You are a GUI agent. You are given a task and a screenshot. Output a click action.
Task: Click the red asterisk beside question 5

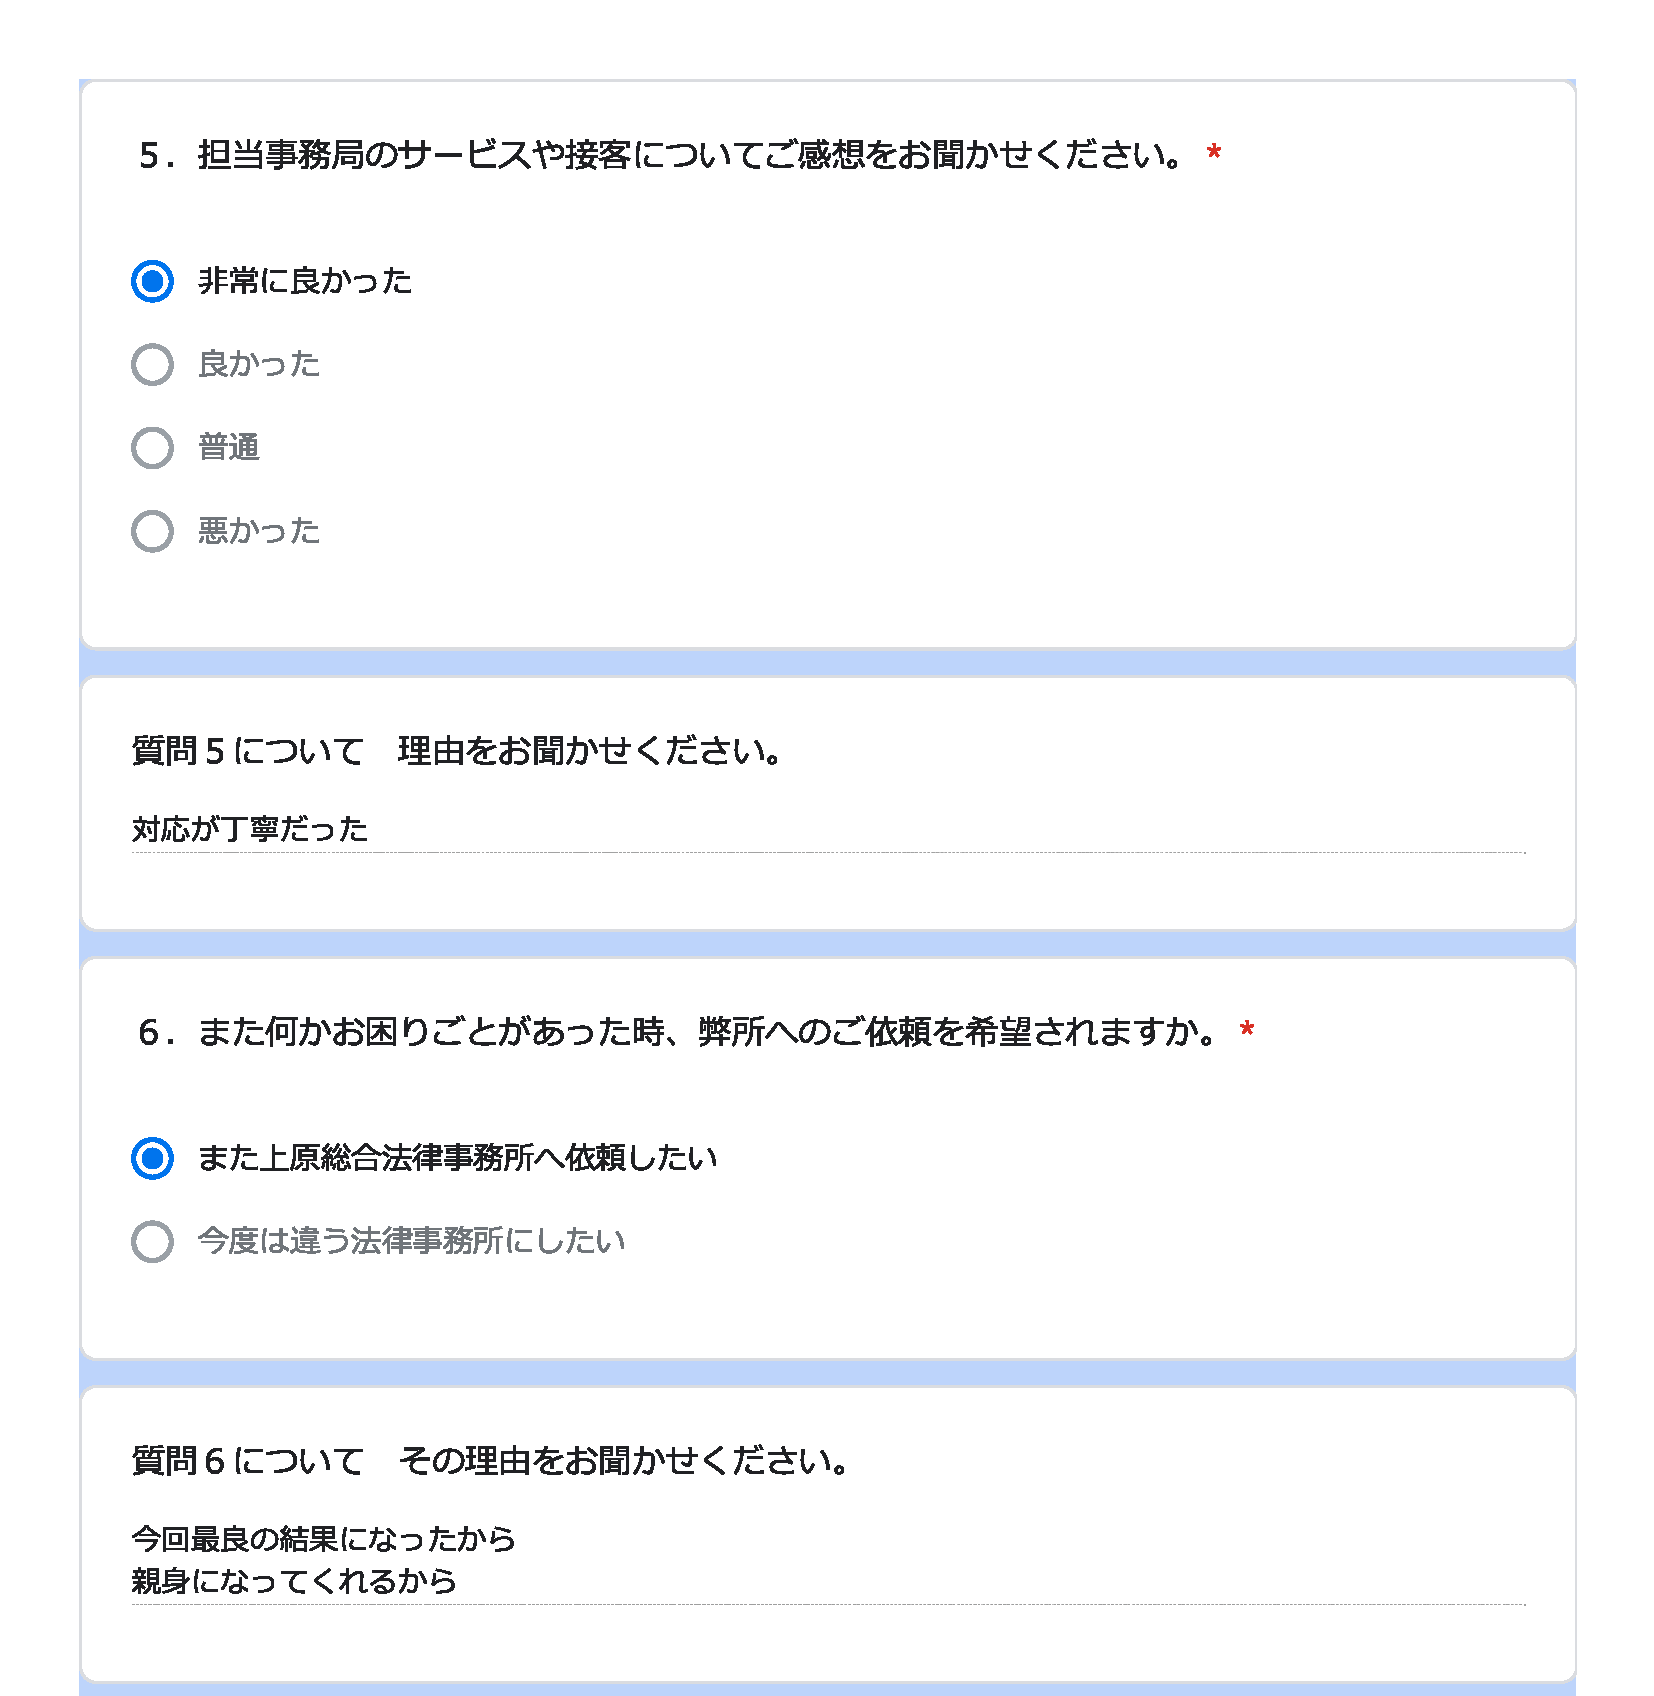(x=1214, y=154)
